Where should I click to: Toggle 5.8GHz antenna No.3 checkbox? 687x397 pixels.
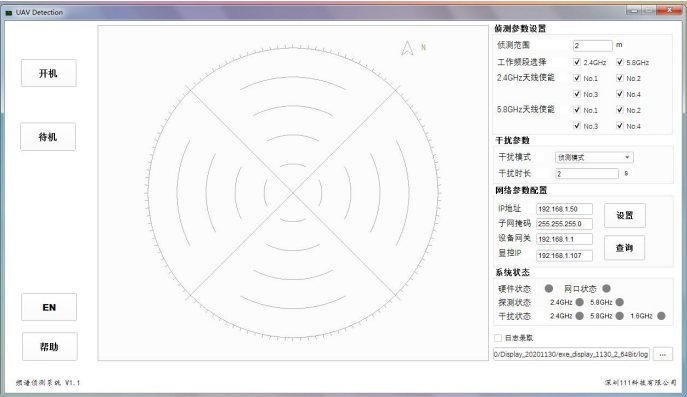pos(577,126)
